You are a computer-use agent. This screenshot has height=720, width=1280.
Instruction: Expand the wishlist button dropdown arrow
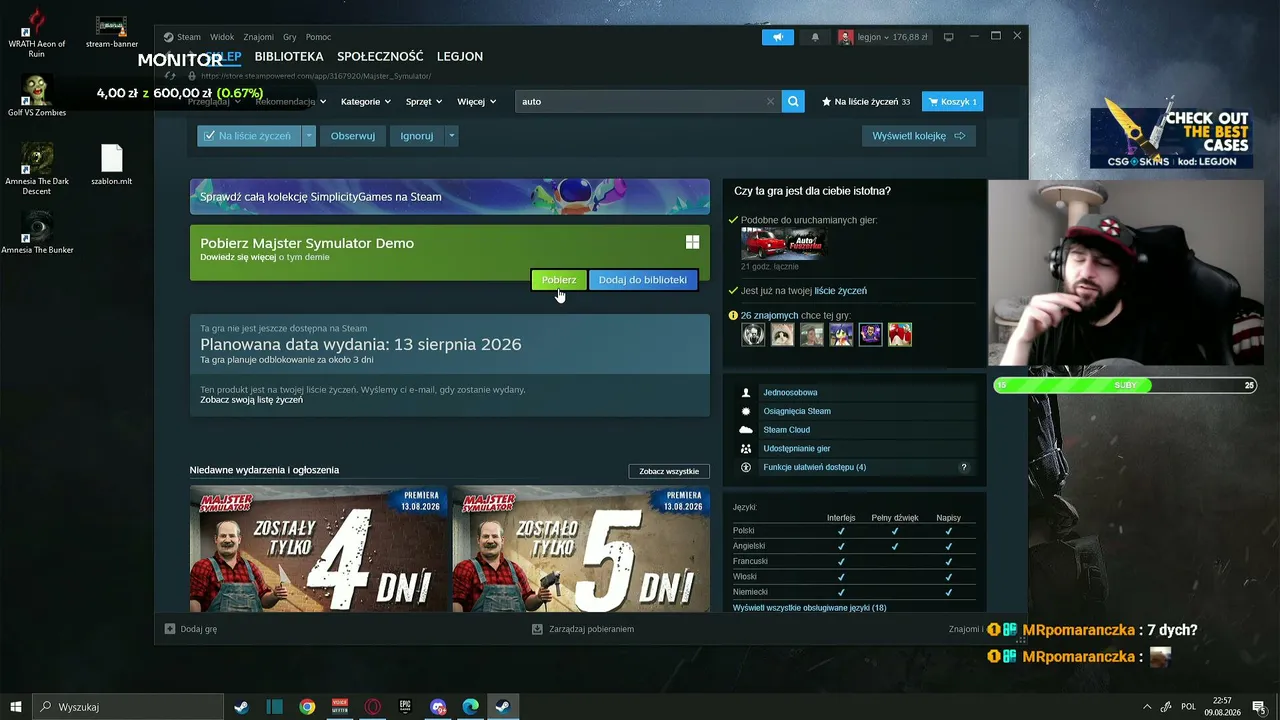tap(309, 136)
